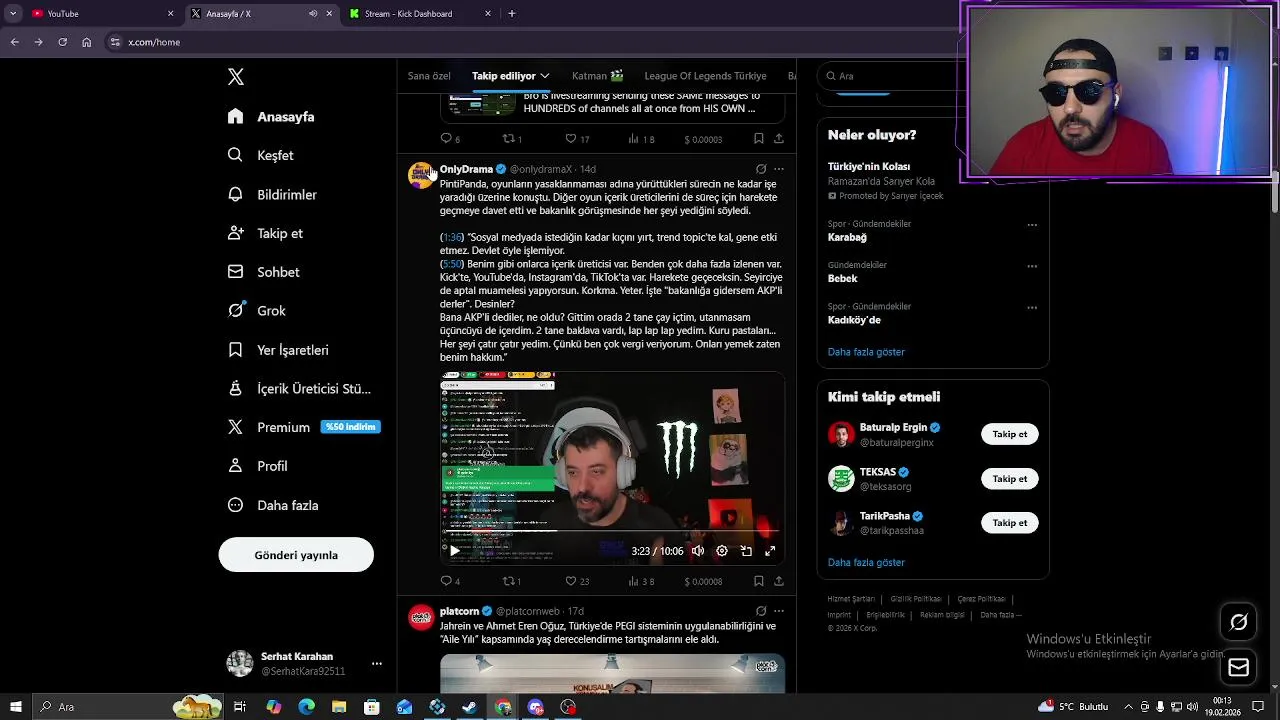Viewport: 1280px width, 720px height.
Task: Switch to the Sana özel tab
Action: 429,76
